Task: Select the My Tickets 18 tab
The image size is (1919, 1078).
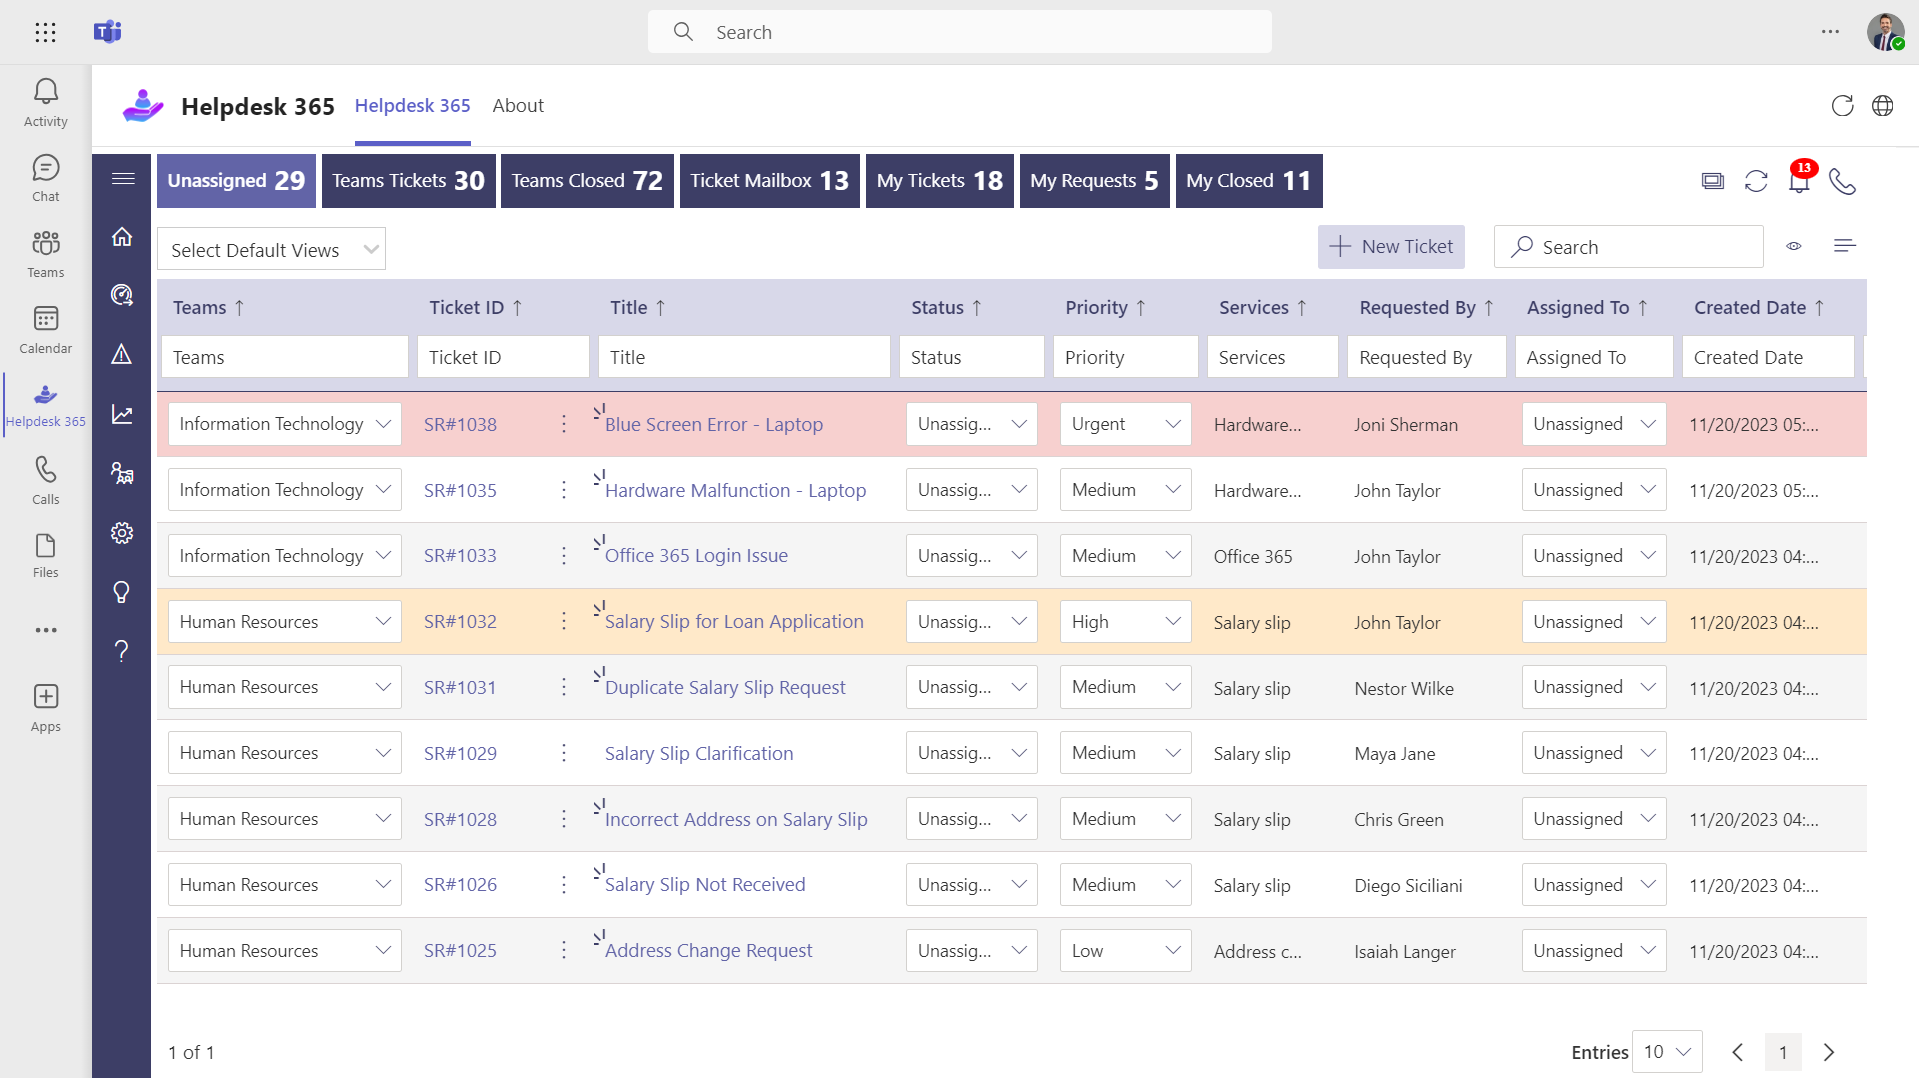Action: coord(940,181)
